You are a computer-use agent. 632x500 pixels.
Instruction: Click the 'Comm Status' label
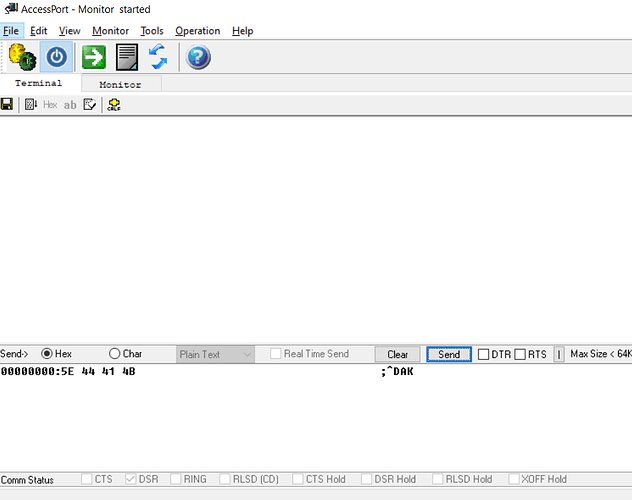coord(27,480)
